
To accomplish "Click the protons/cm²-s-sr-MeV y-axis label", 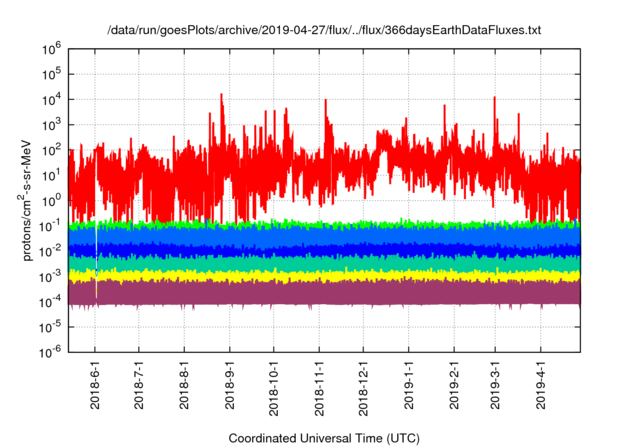I will (31, 198).
